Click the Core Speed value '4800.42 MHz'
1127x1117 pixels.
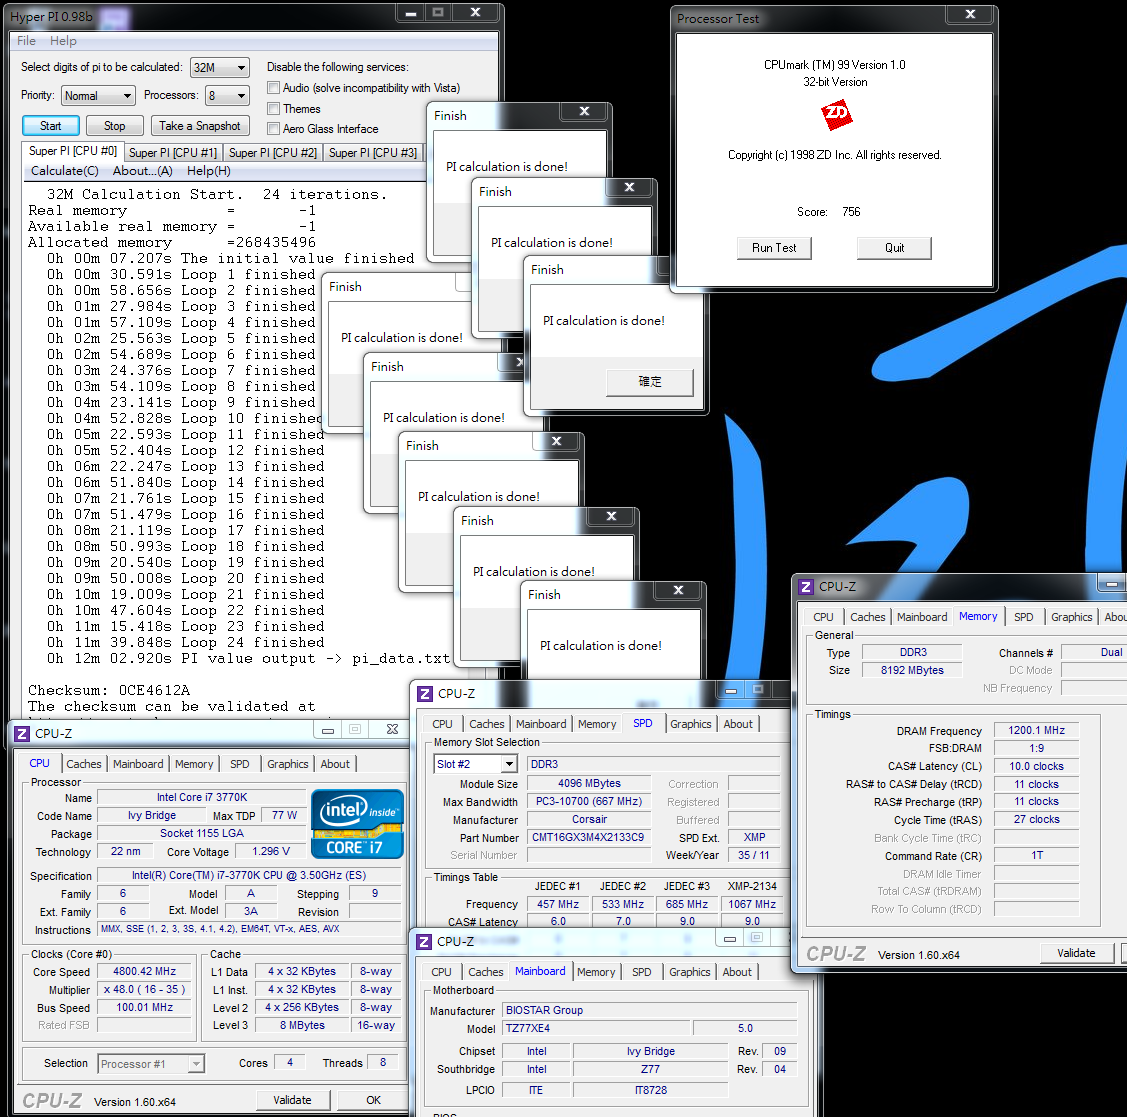[144, 971]
